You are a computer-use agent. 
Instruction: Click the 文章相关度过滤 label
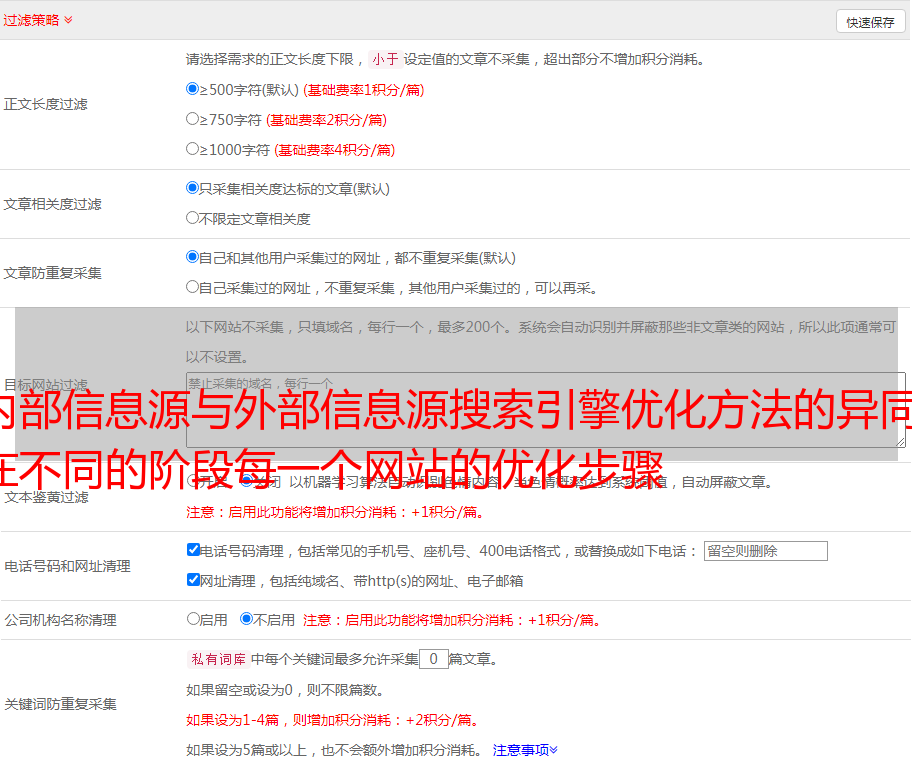pyautogui.click(x=52, y=204)
